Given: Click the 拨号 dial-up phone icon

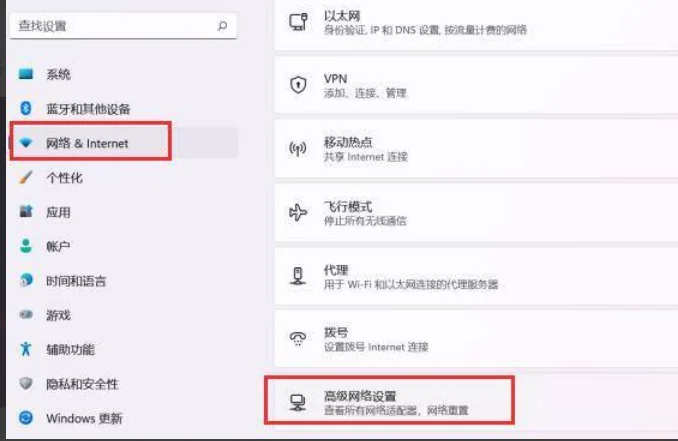Looking at the screenshot, I should [298, 339].
